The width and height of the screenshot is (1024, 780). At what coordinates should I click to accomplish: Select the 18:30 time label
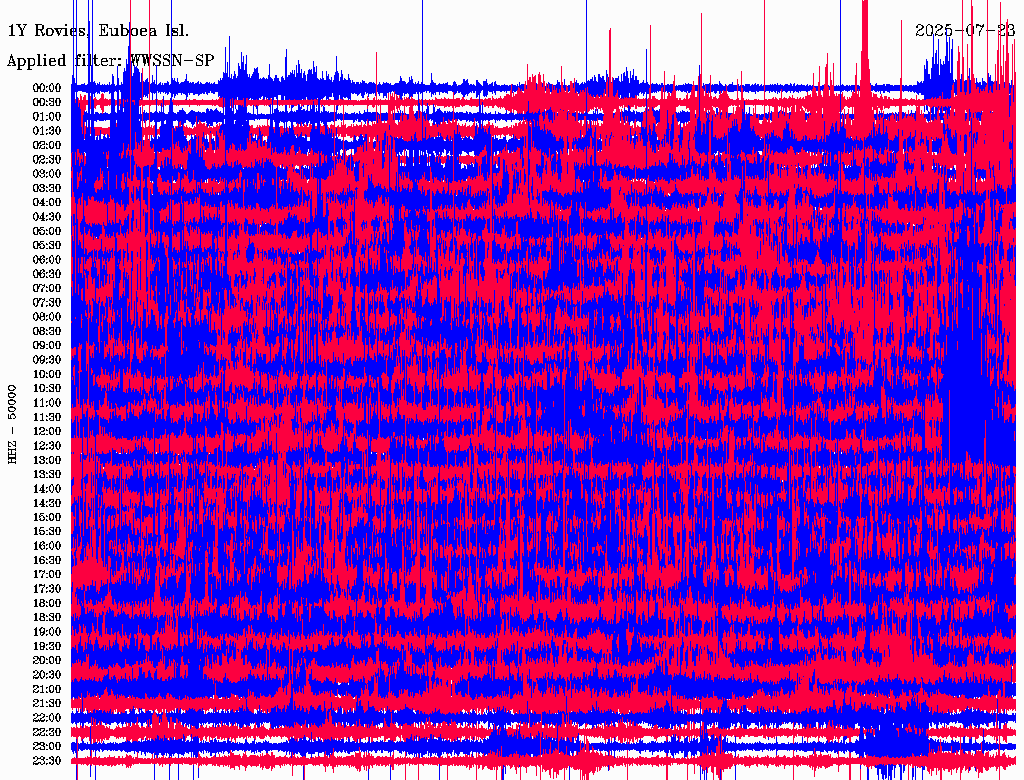tap(47, 617)
